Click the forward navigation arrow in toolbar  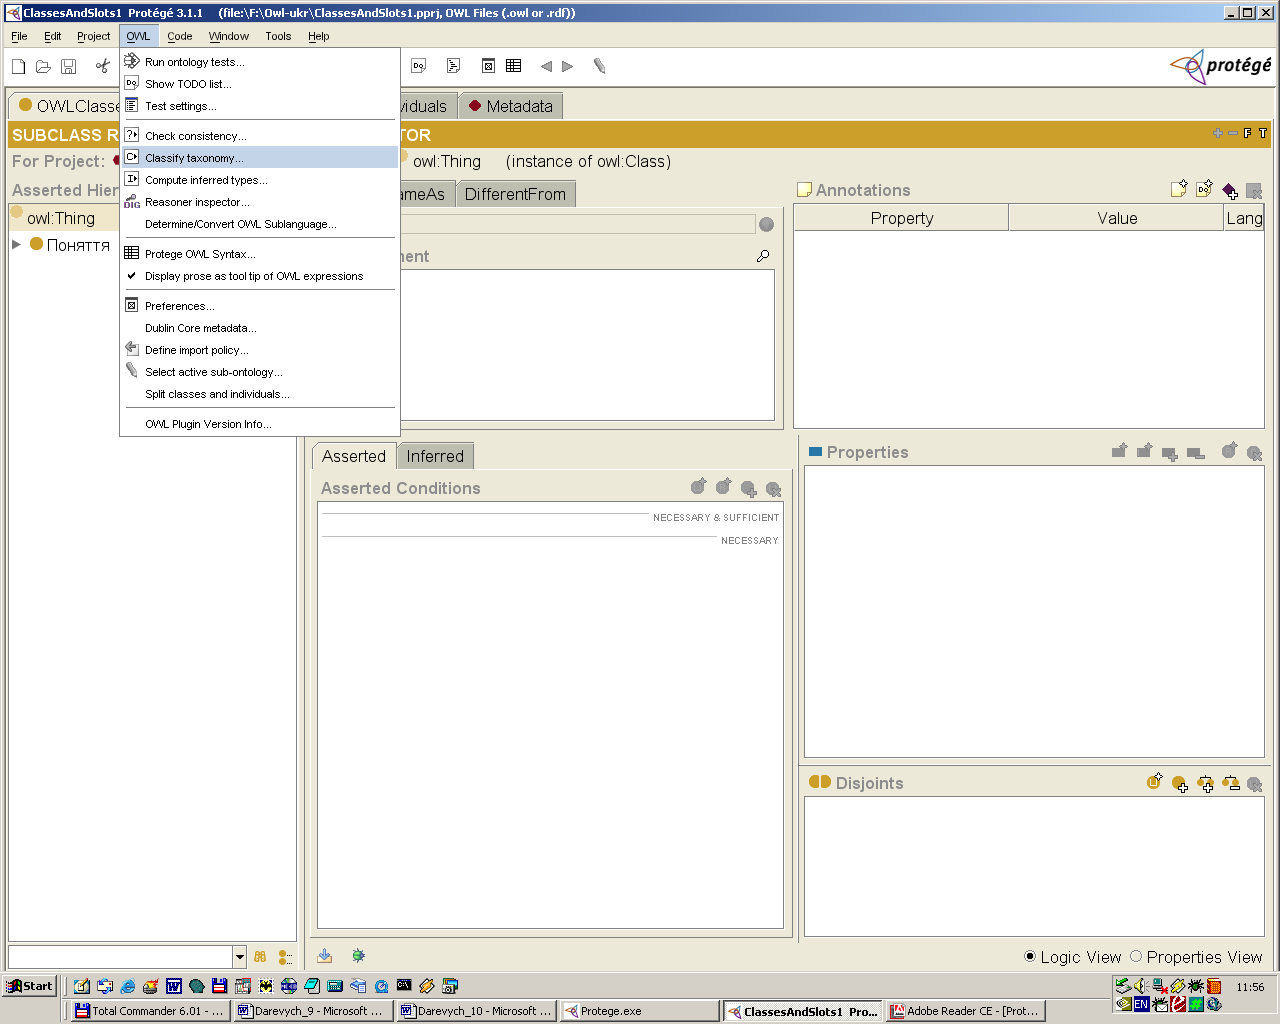567,66
